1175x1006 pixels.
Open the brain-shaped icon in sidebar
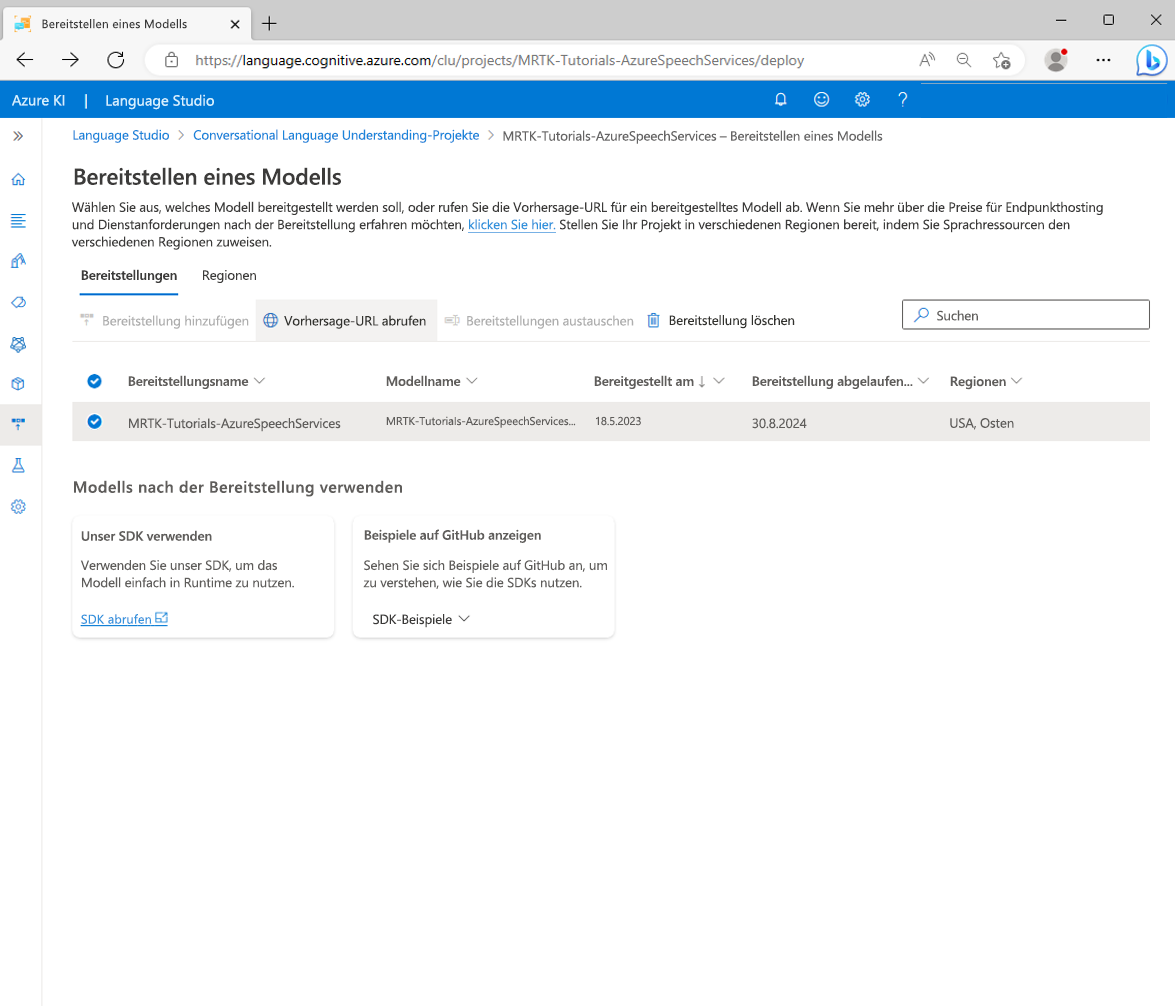(x=18, y=344)
